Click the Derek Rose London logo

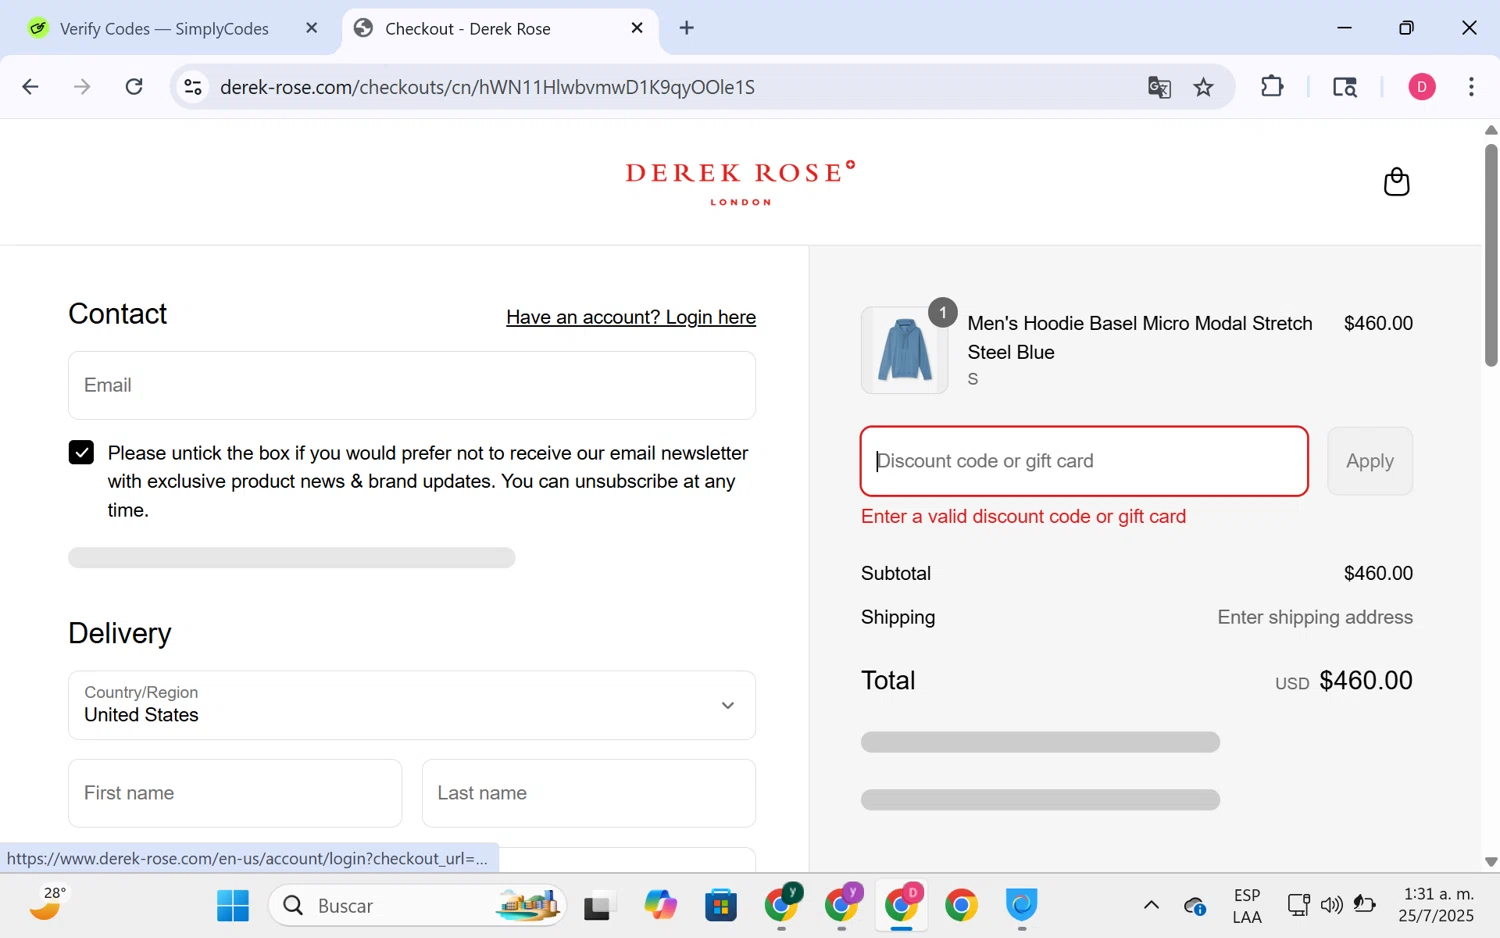pyautogui.click(x=740, y=183)
